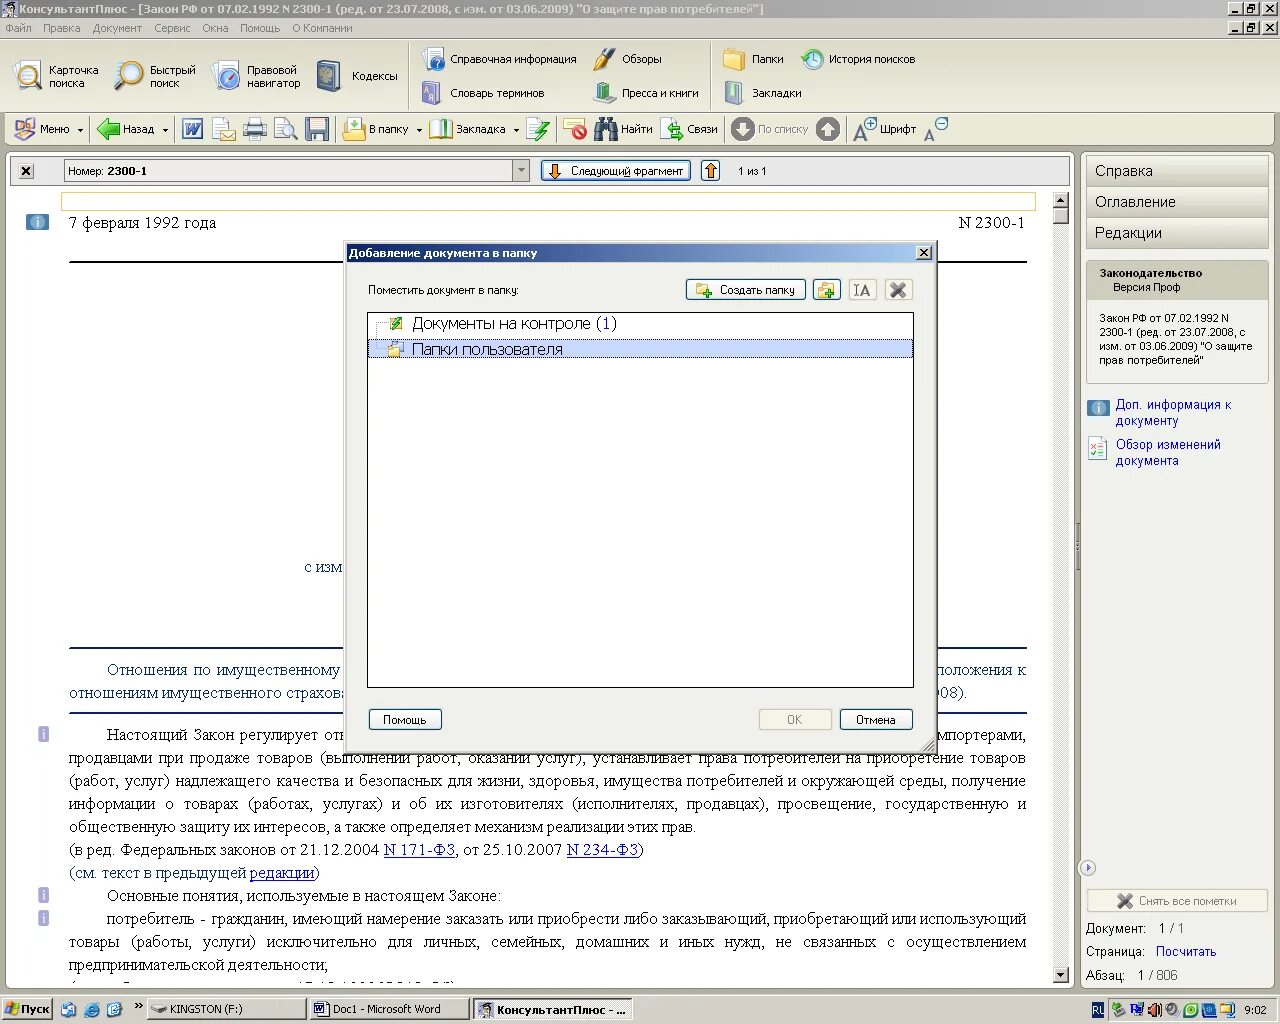
Task: Click Посчитать page count link
Action: click(1186, 952)
